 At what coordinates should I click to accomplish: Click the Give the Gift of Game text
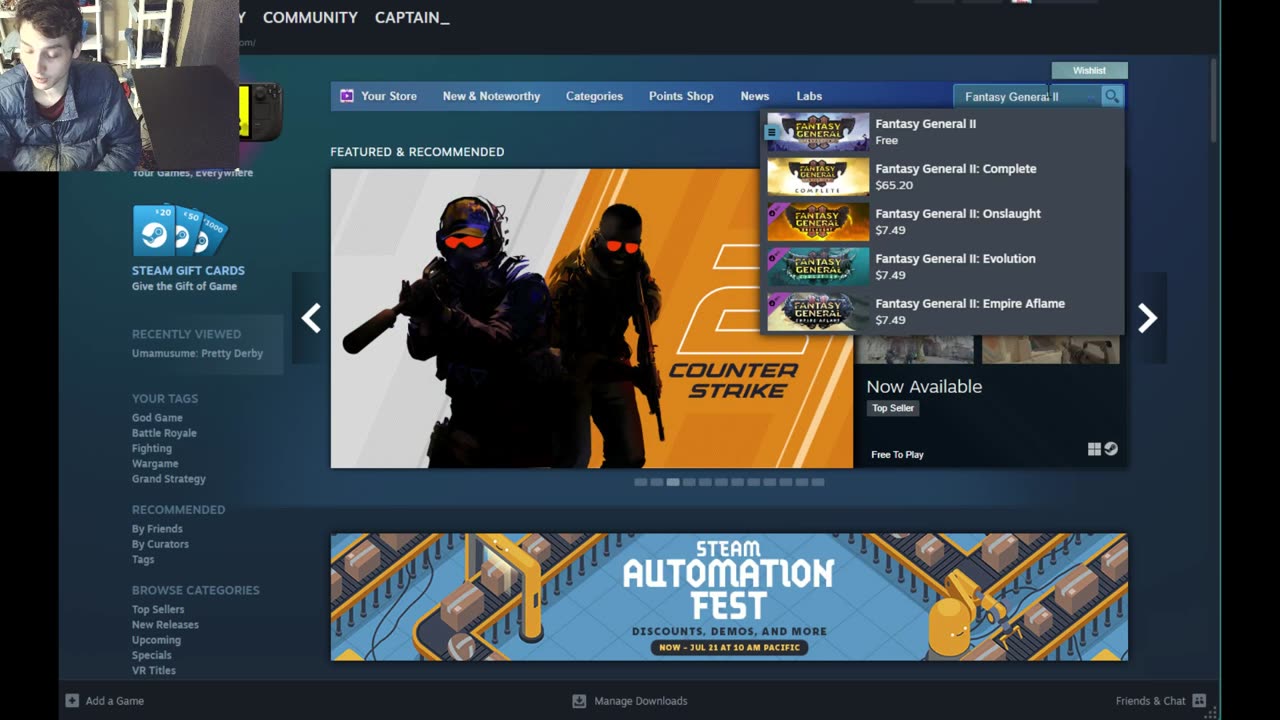pyautogui.click(x=184, y=286)
